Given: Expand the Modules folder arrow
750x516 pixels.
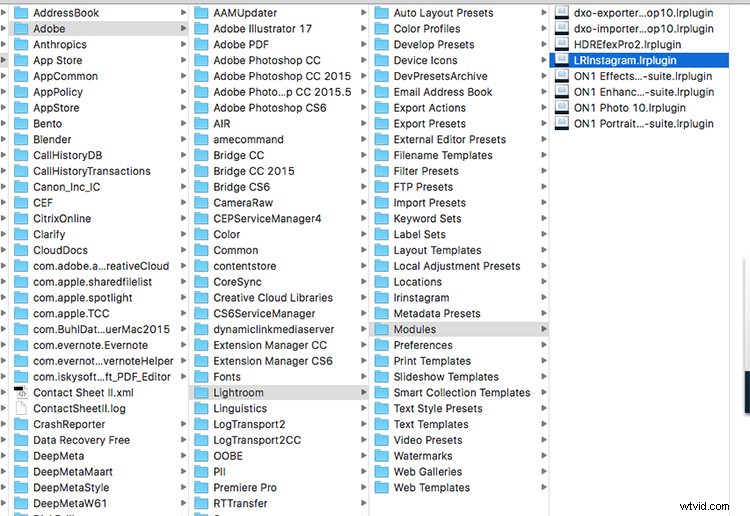Looking at the screenshot, I should pyautogui.click(x=543, y=329).
